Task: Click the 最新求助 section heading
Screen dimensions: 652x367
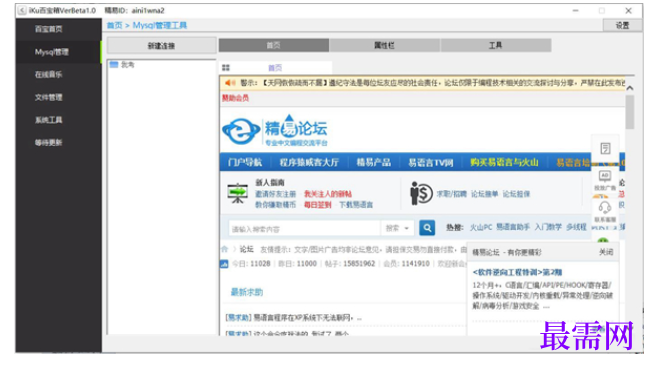Action: 247,292
